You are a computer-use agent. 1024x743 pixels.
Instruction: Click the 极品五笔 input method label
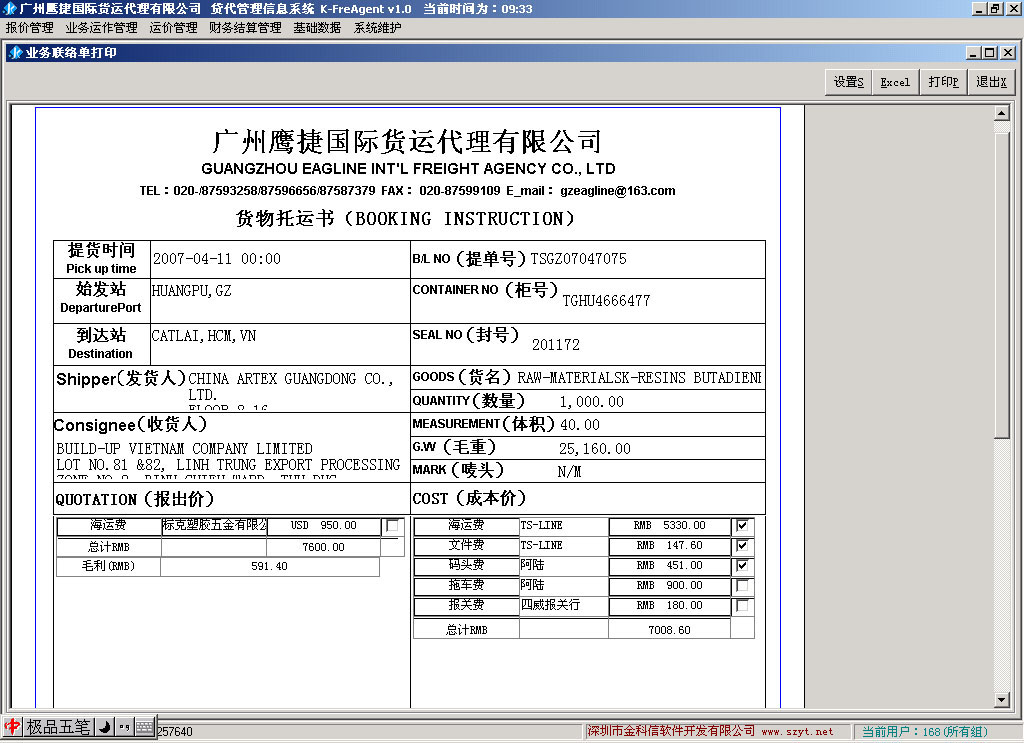click(x=58, y=726)
